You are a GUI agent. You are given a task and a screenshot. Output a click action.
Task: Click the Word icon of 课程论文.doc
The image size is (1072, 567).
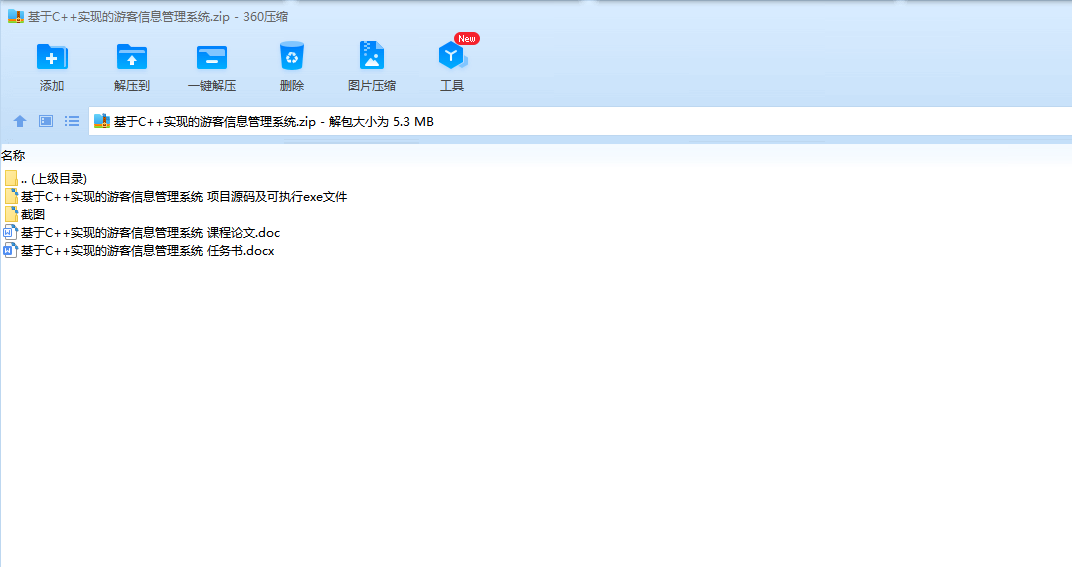10,233
